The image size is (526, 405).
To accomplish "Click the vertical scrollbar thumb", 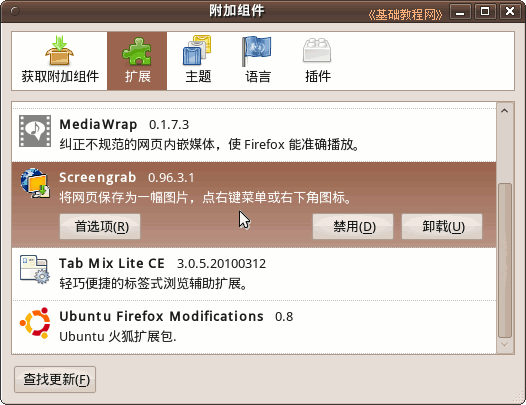I will click(x=505, y=260).
